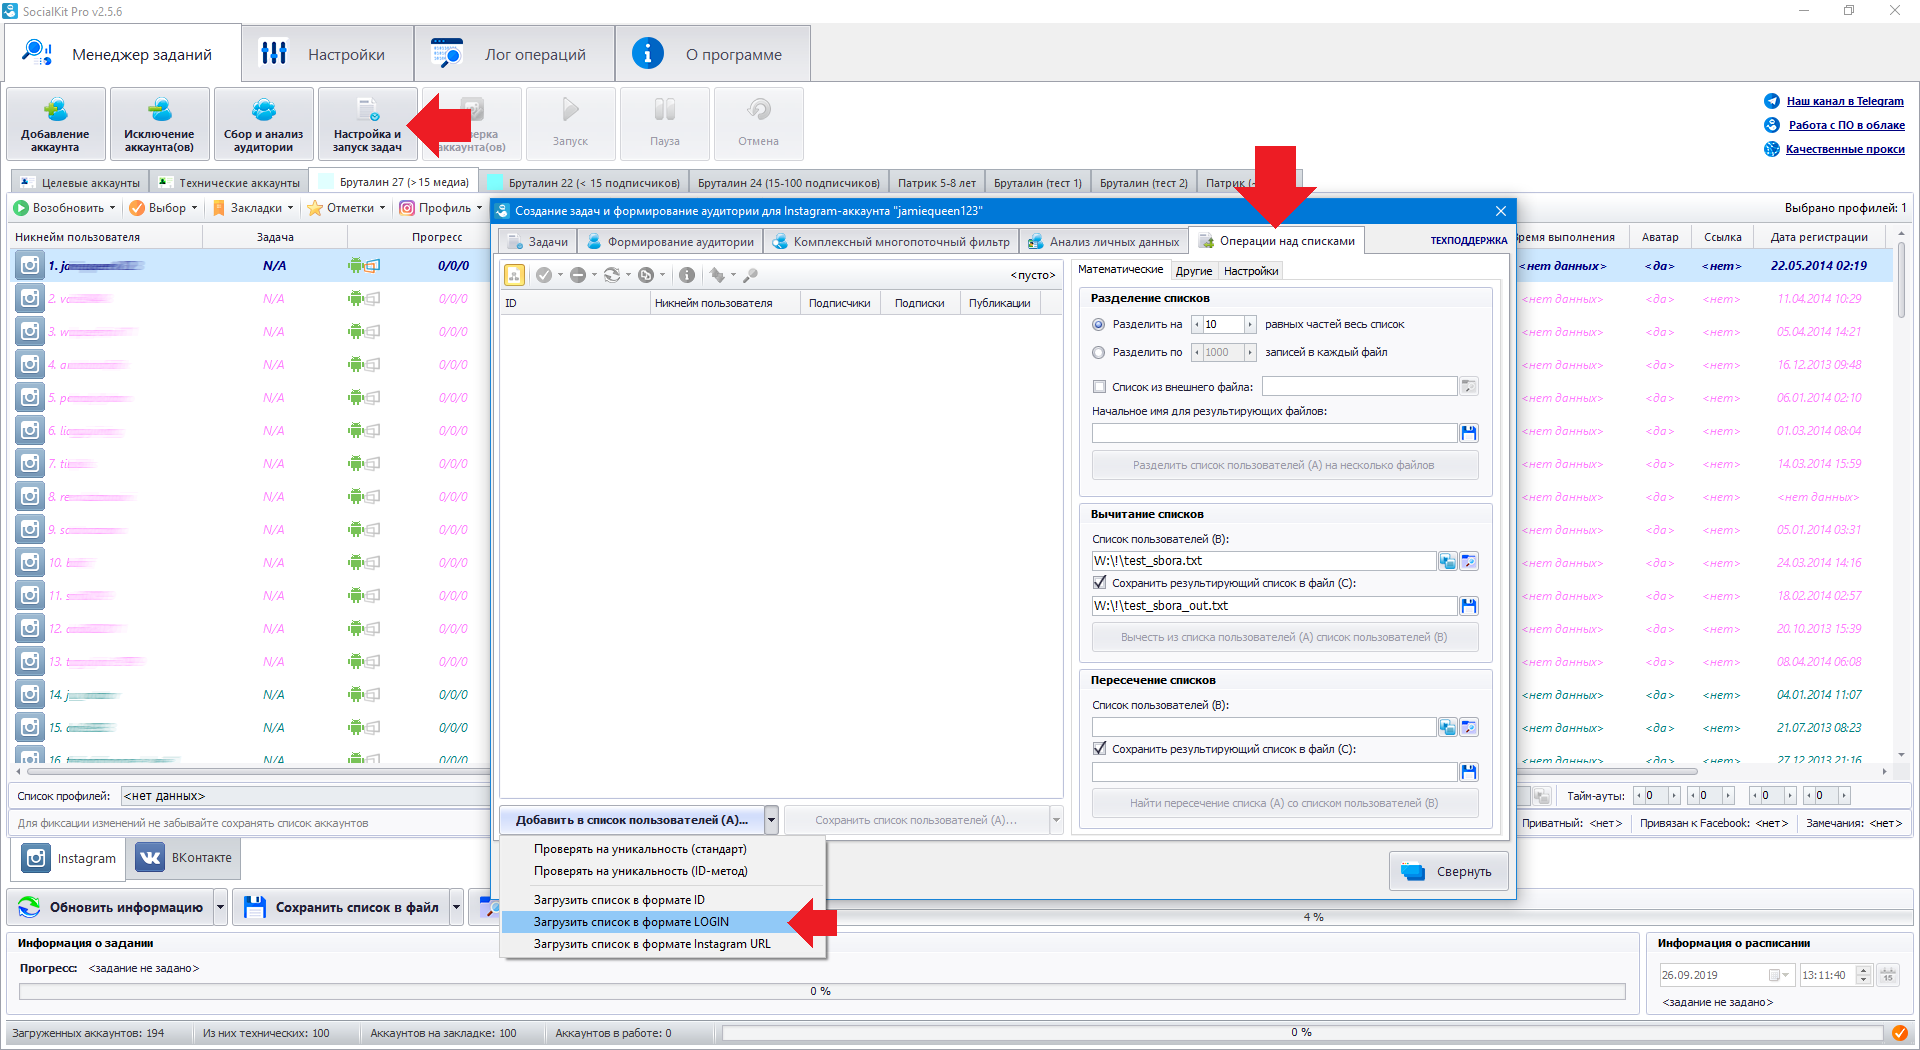This screenshot has height=1050, width=1920.
Task: Open the calendar icon beside time 13:11:40
Action: tap(1888, 975)
